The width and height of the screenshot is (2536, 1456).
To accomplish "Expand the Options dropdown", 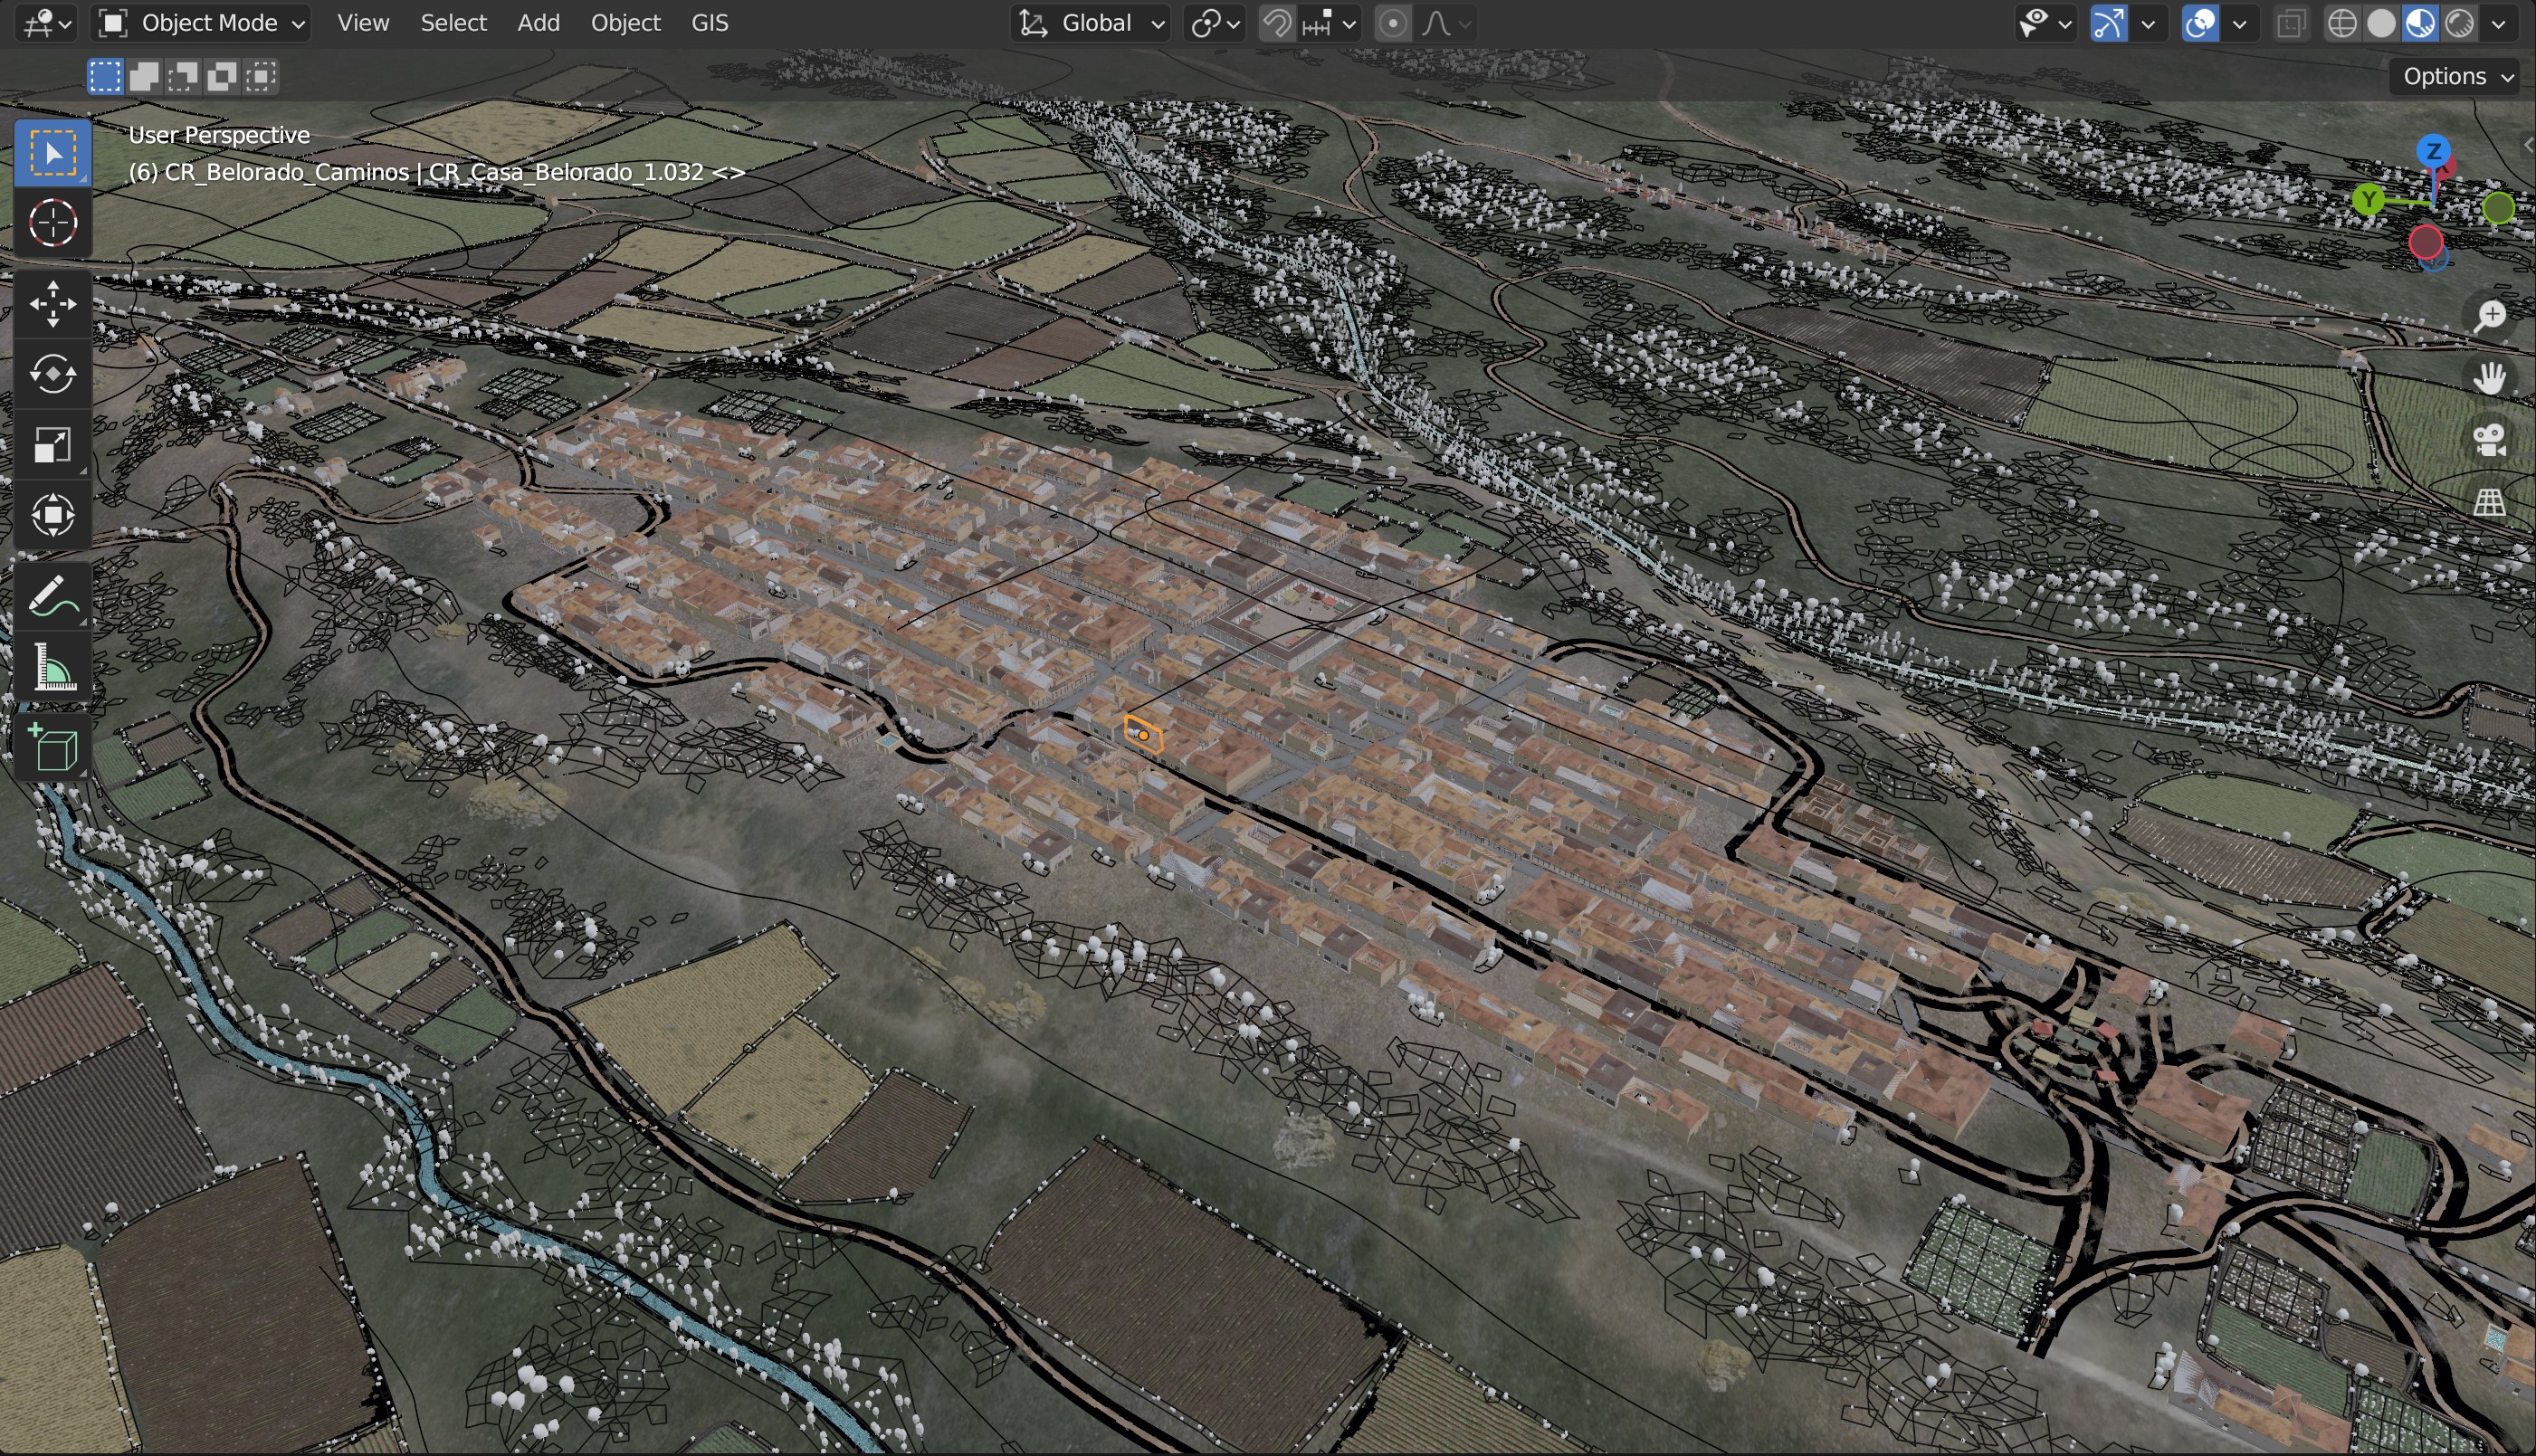I will 2455,76.
